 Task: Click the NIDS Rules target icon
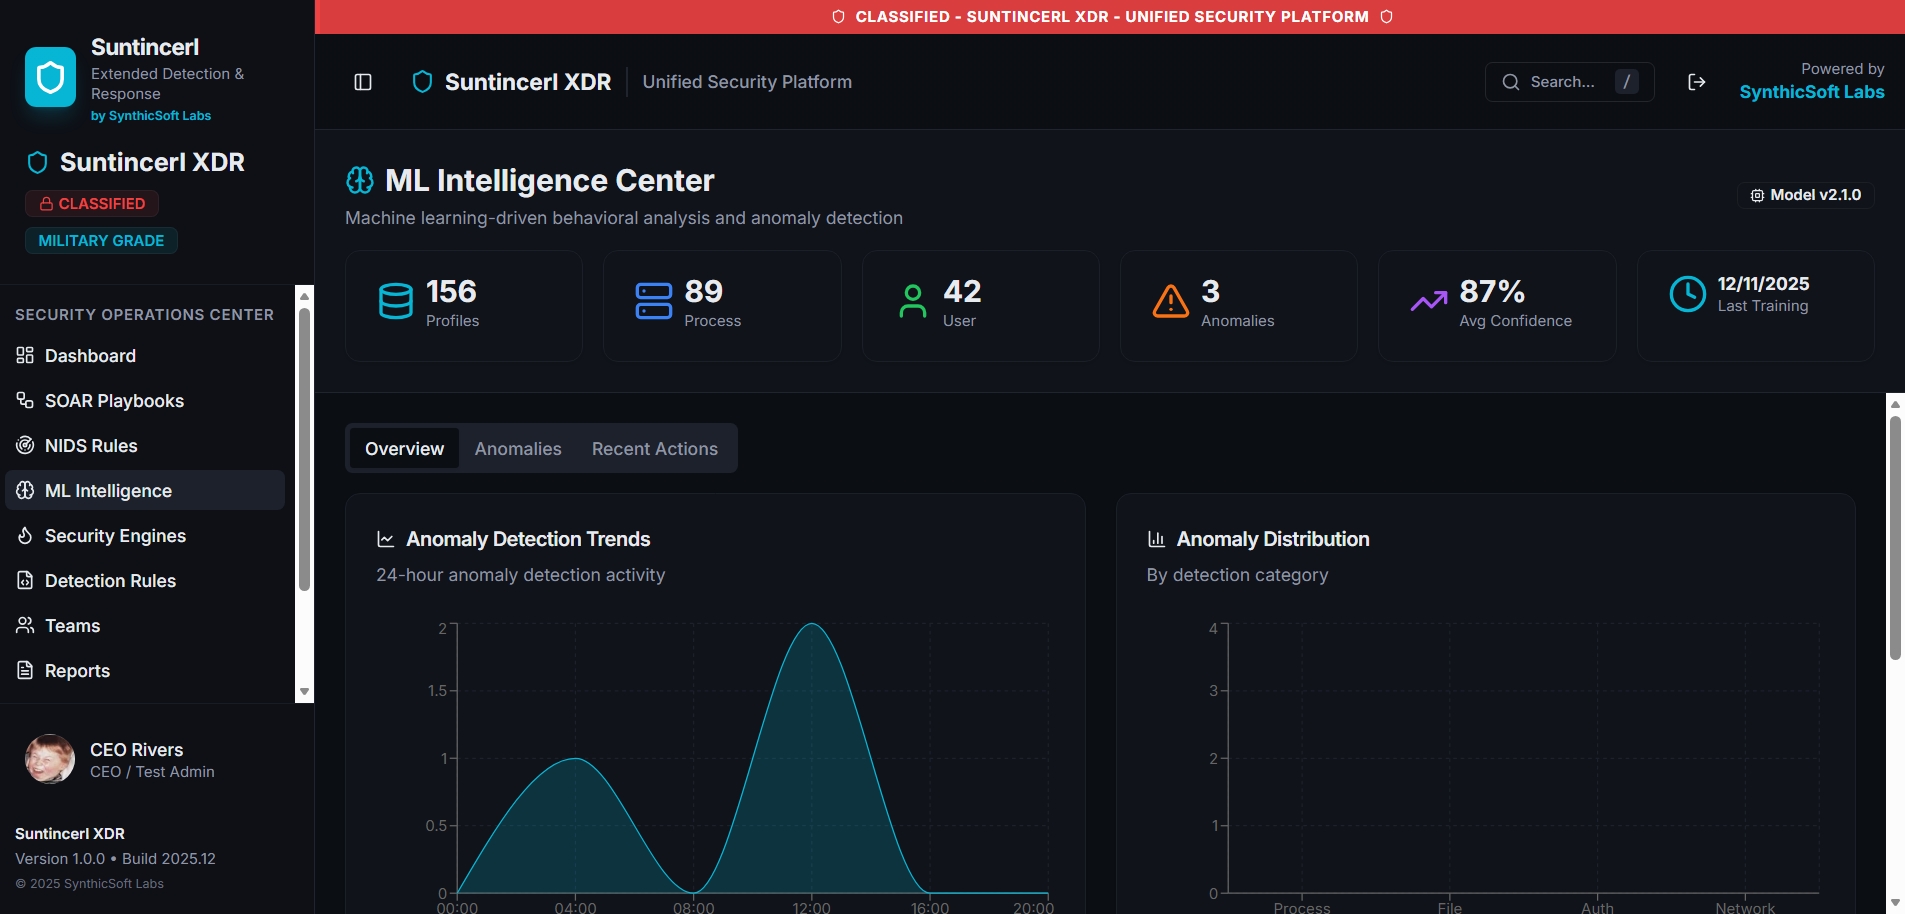[x=25, y=445]
